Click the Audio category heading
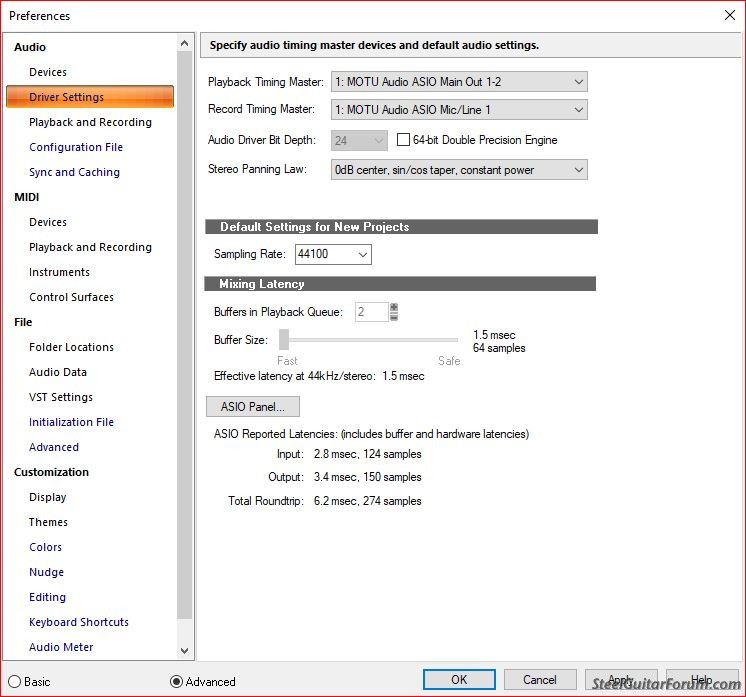746x697 pixels. pos(30,47)
